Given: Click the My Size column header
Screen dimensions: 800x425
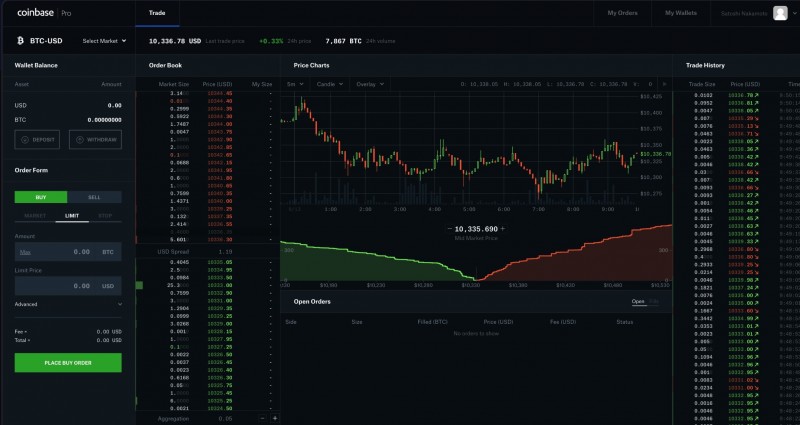Looking at the screenshot, I should [262, 84].
